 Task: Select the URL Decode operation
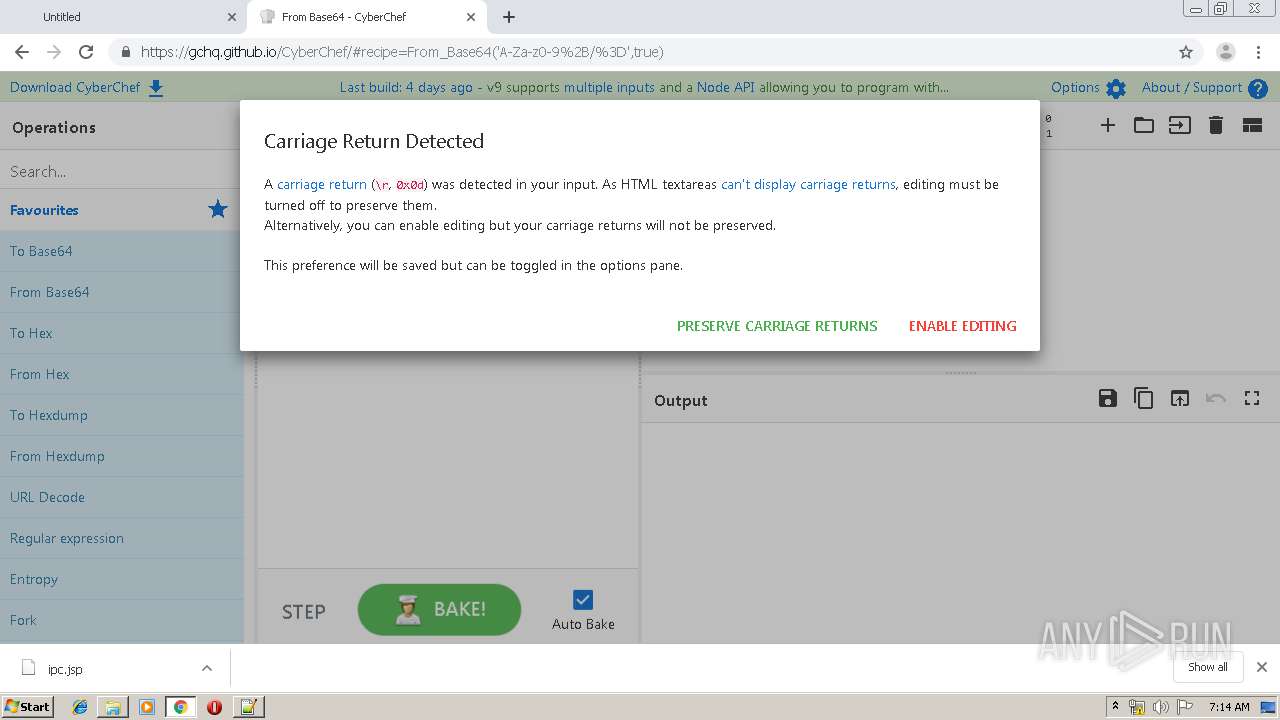122,497
